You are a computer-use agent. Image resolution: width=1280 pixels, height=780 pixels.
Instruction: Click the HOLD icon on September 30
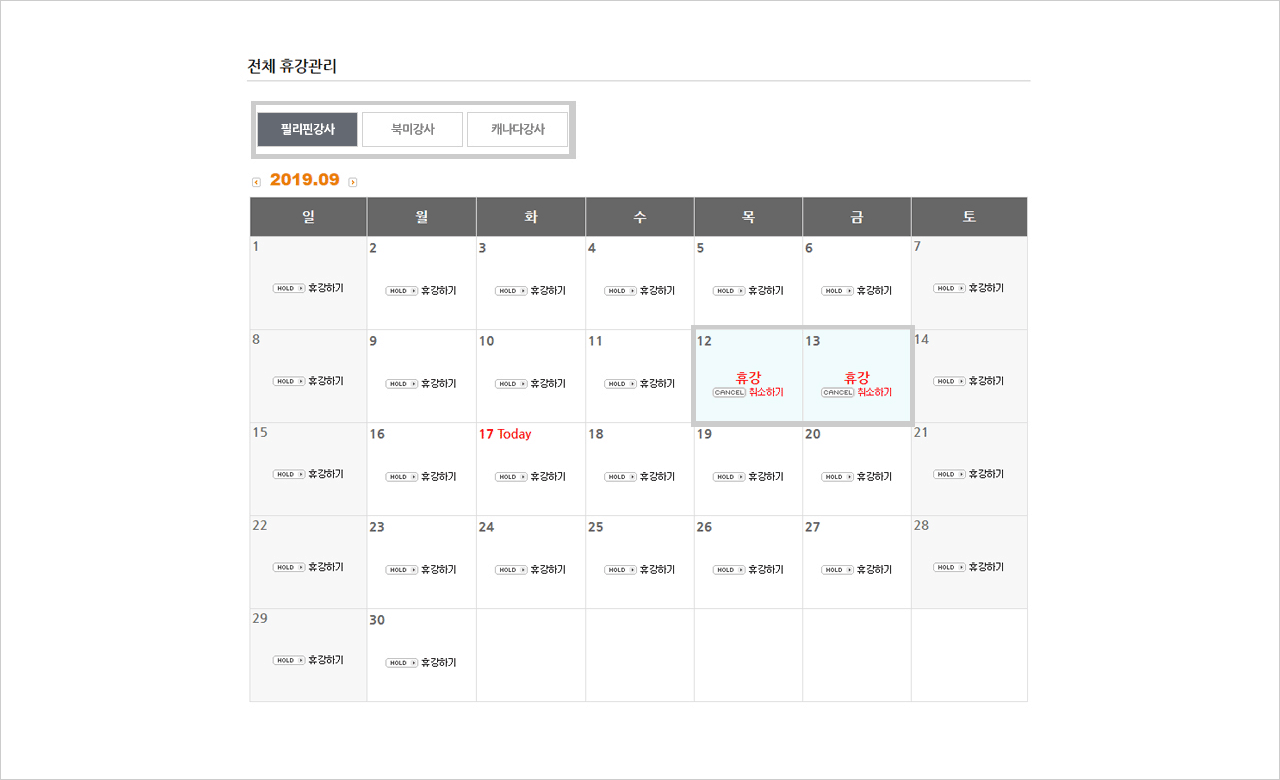pyautogui.click(x=401, y=663)
